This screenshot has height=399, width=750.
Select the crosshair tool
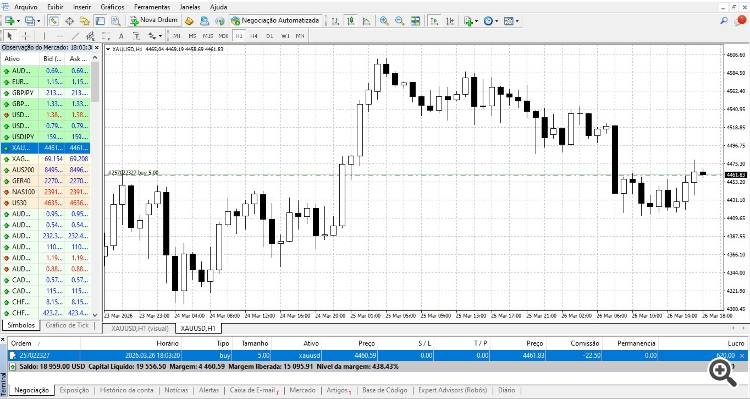pos(25,36)
